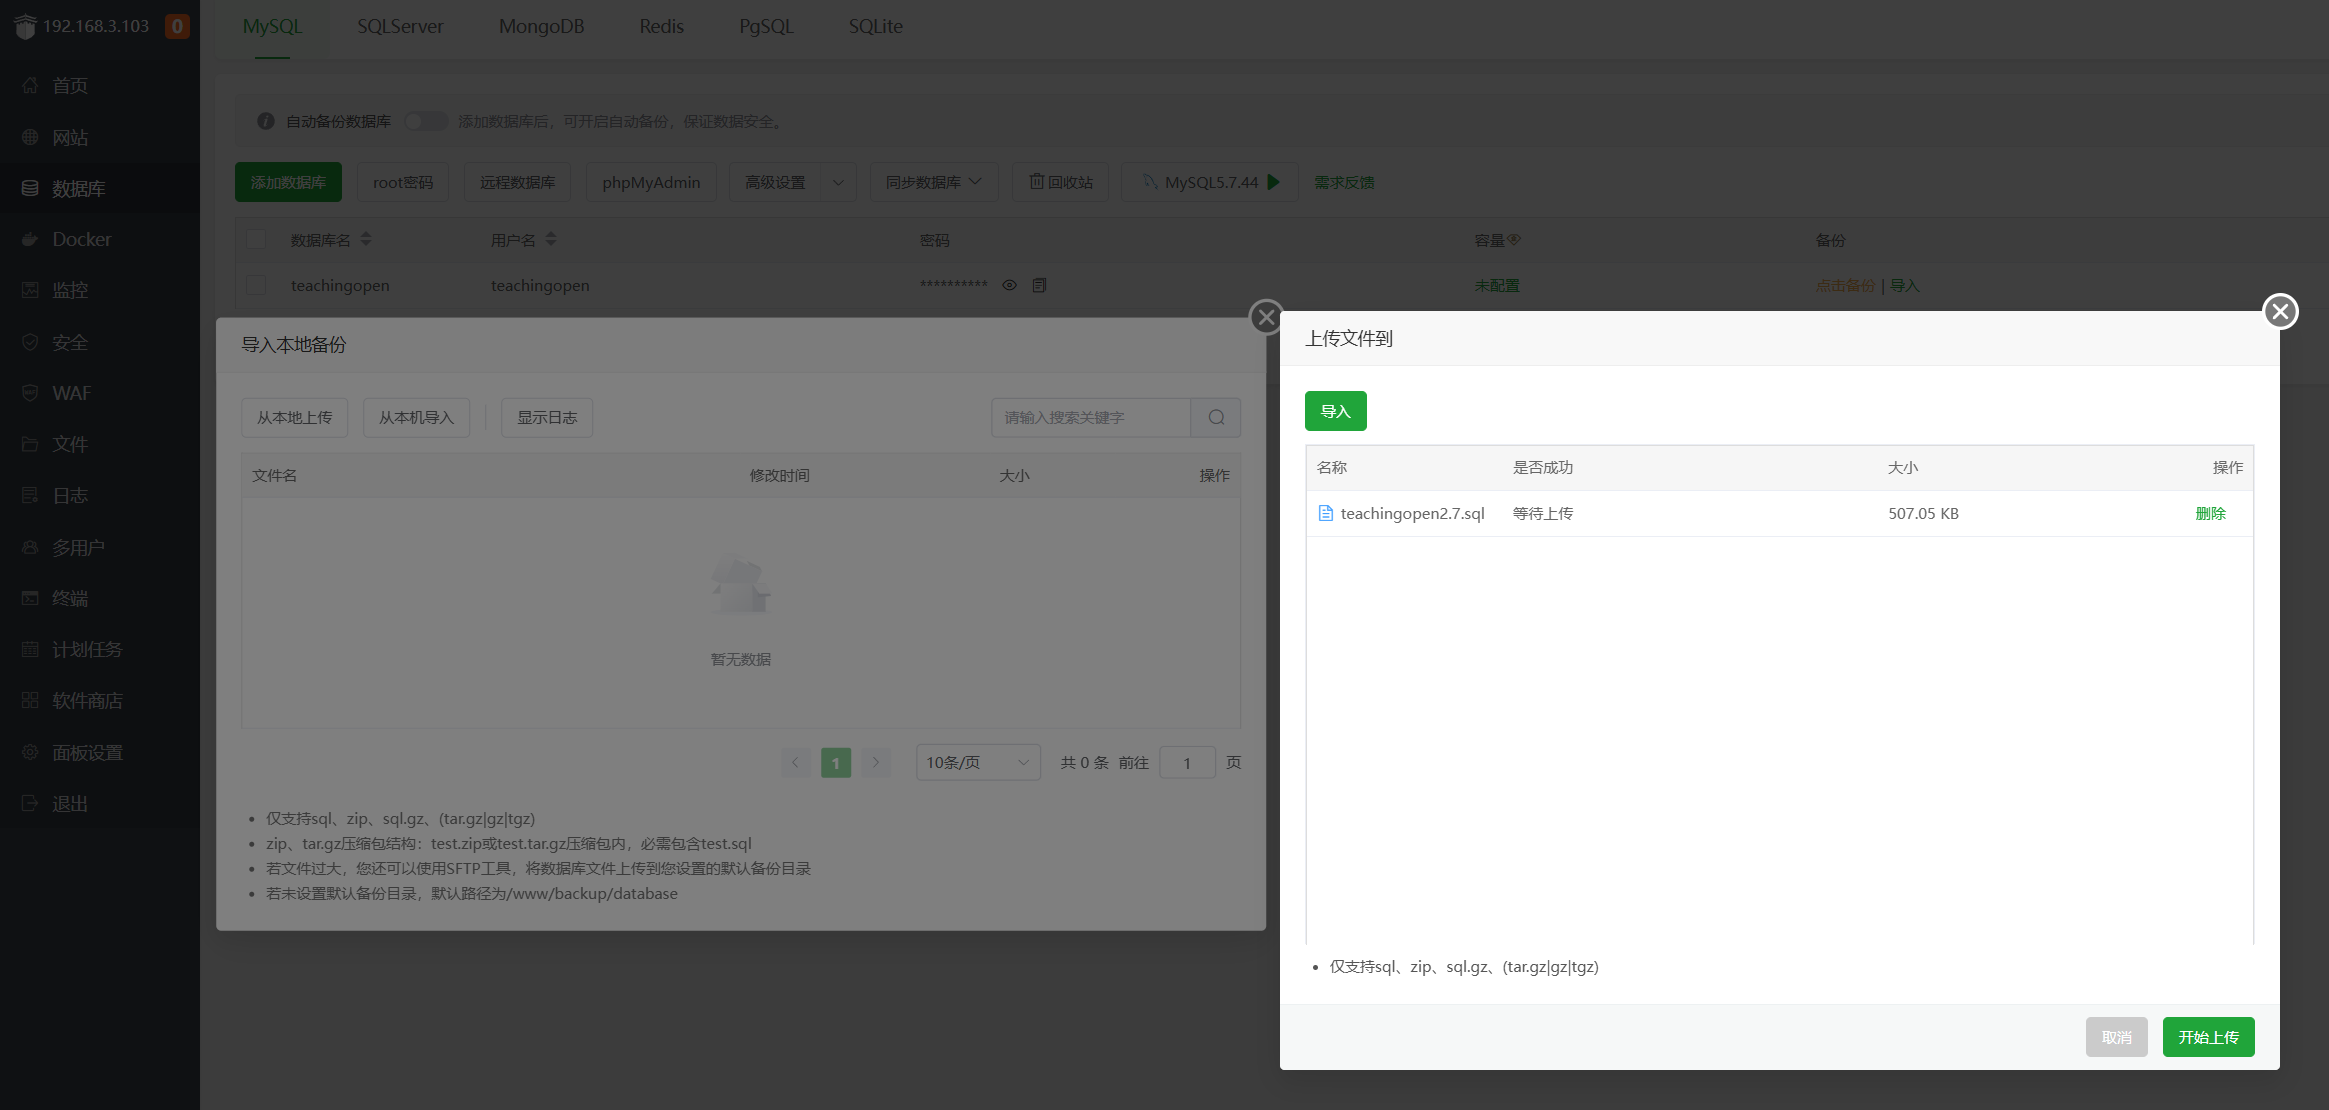Click the copy password icon
Viewport: 2329px width, 1110px height.
click(x=1039, y=285)
